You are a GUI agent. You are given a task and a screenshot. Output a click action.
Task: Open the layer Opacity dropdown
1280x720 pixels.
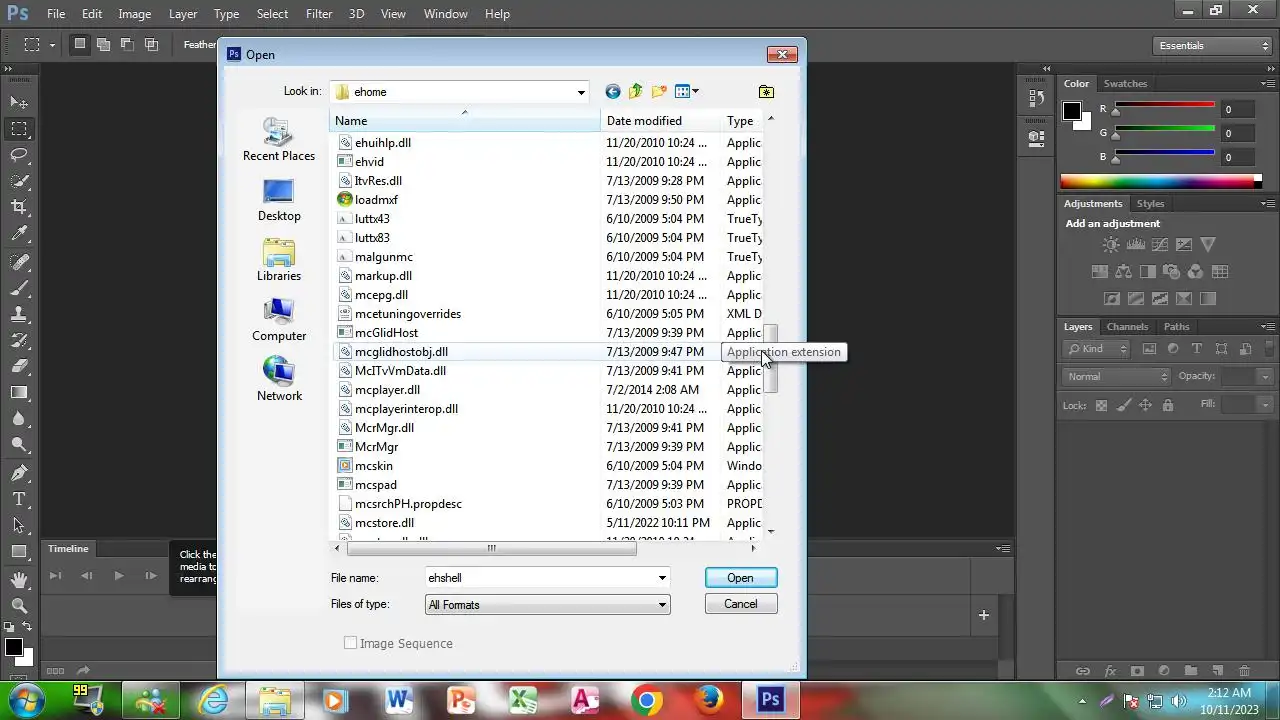[1265, 376]
